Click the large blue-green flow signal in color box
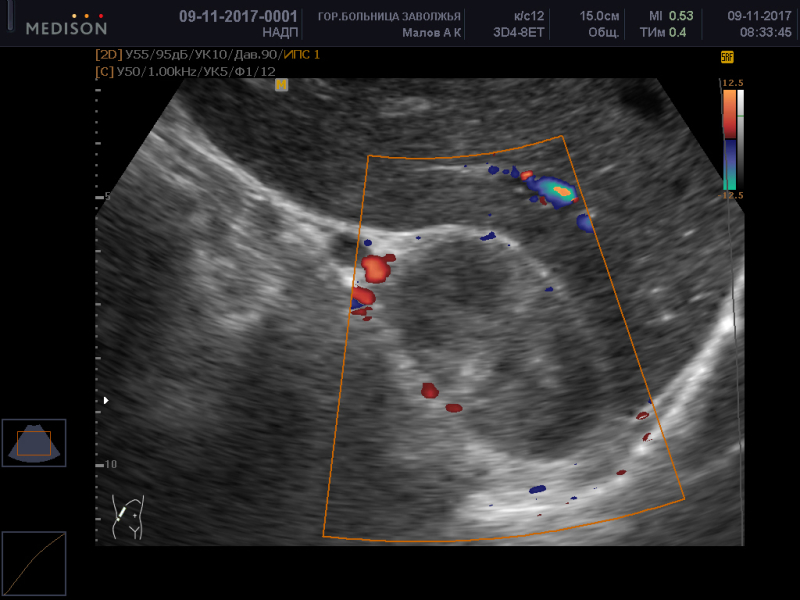Screen dimensions: 800x600 (x=553, y=191)
